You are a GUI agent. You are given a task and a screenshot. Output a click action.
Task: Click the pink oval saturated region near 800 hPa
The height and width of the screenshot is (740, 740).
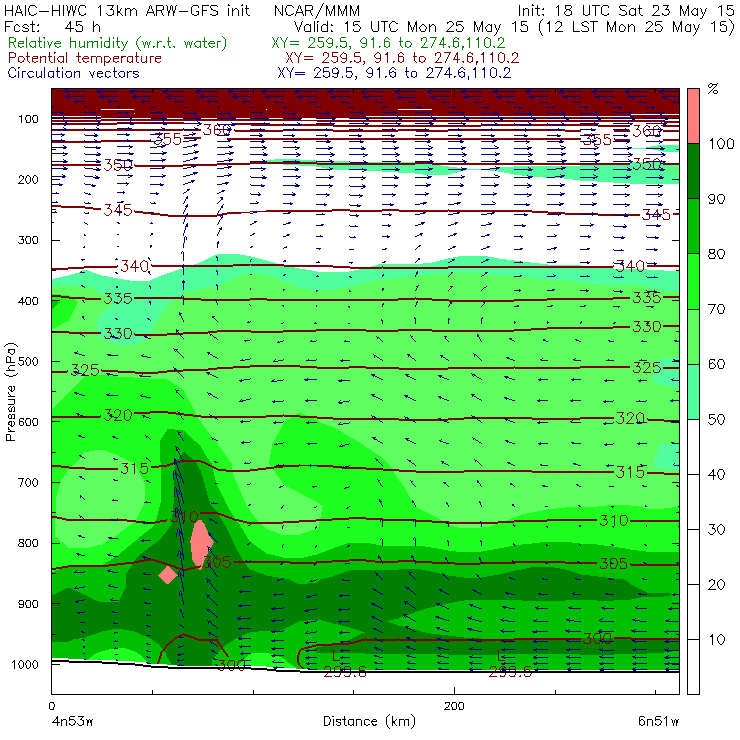point(201,544)
